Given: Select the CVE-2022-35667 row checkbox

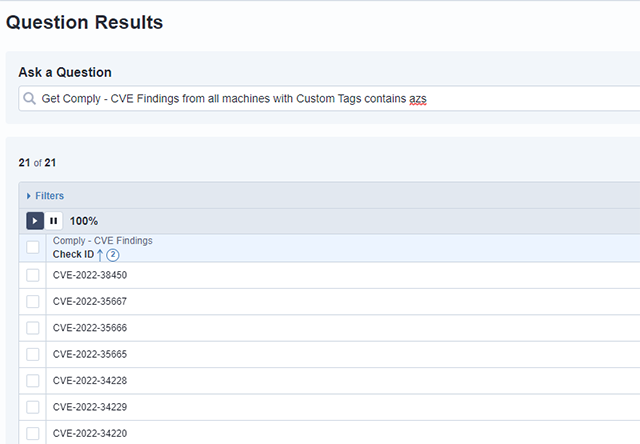Looking at the screenshot, I should point(33,301).
